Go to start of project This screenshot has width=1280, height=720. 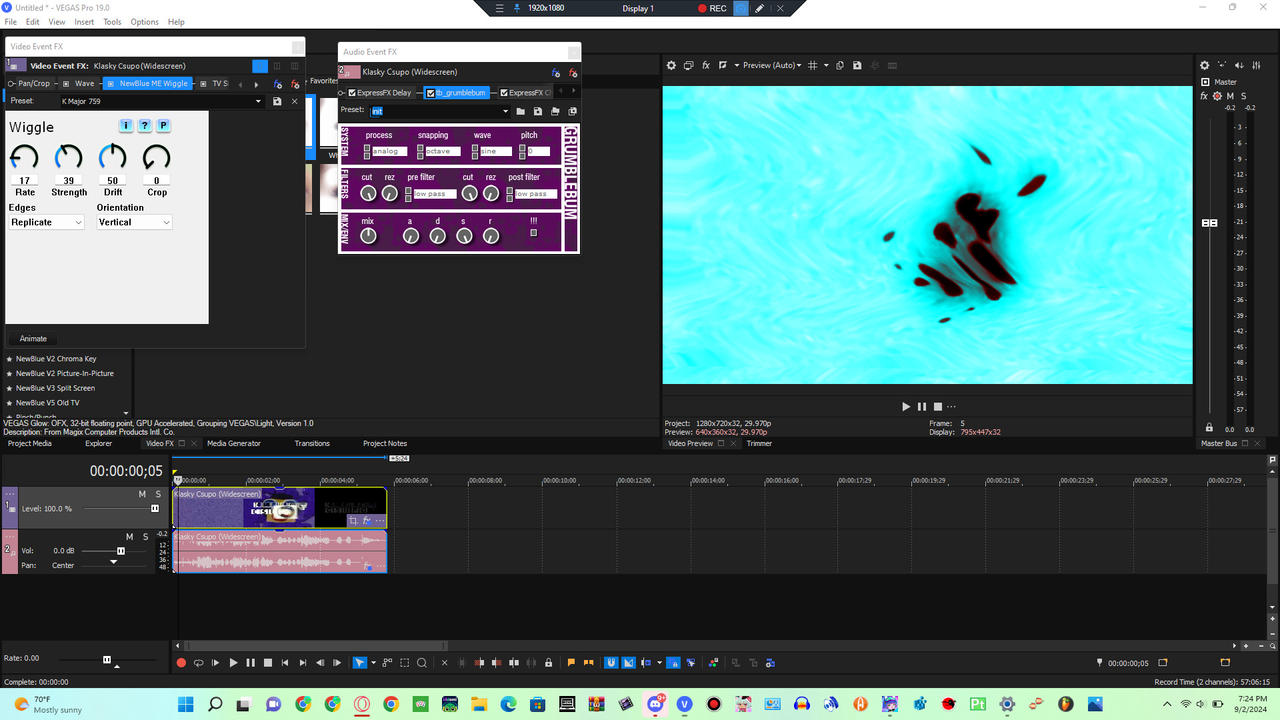point(285,662)
